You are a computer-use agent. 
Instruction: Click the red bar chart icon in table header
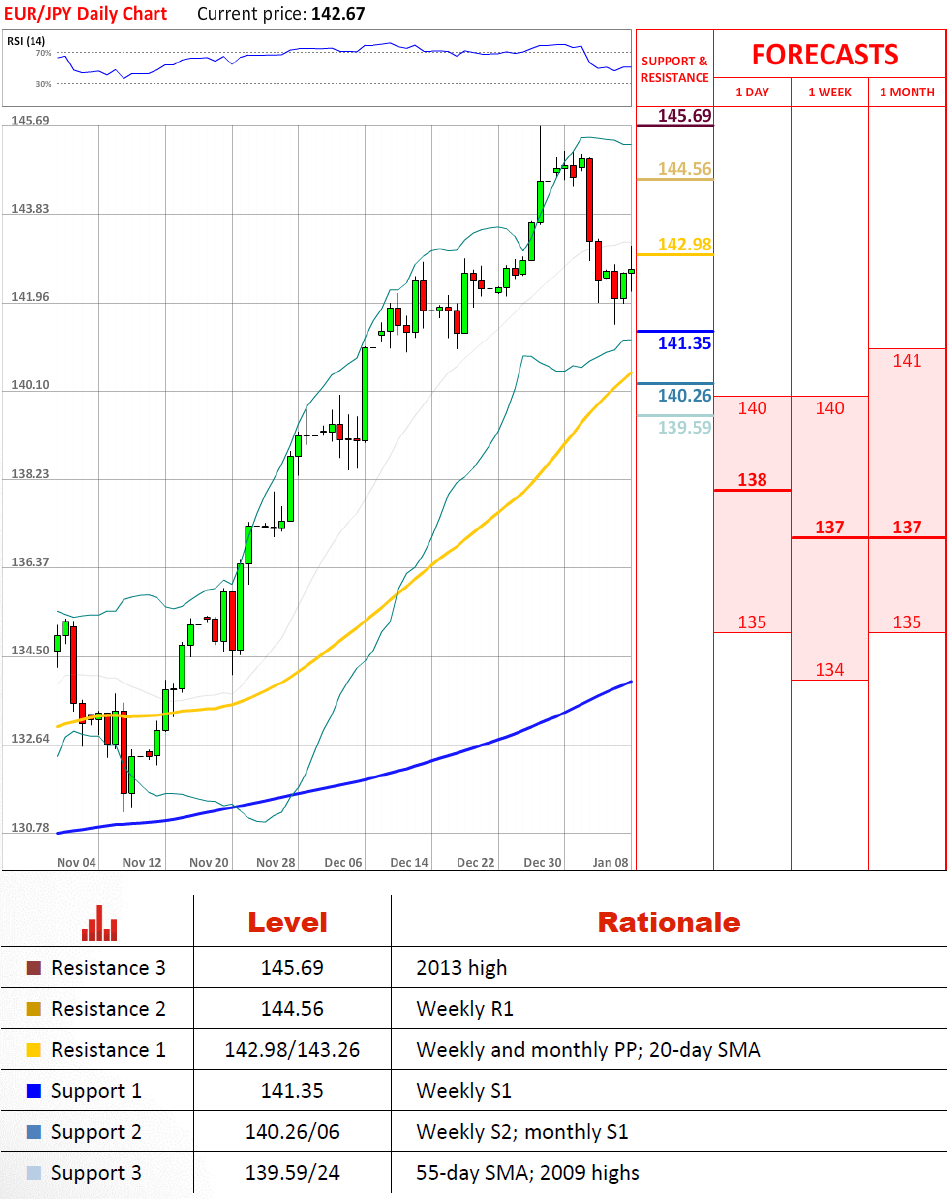(99, 923)
